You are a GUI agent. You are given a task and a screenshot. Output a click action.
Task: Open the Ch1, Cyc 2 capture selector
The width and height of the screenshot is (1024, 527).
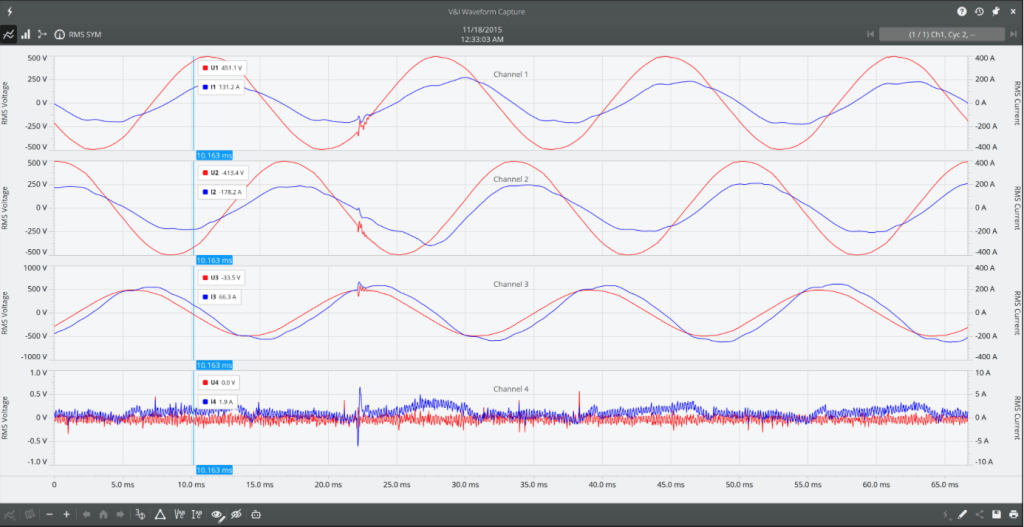(941, 34)
